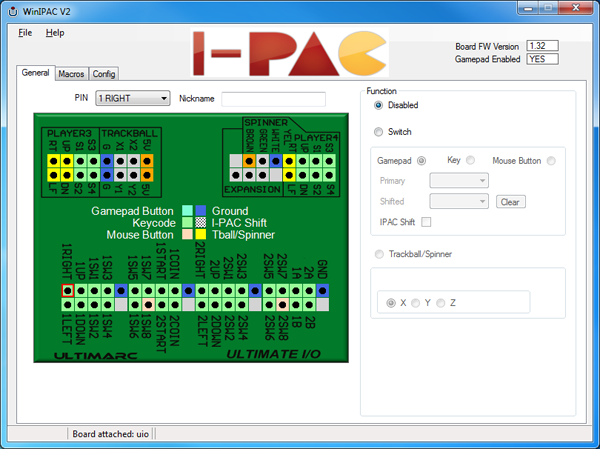600x449 pixels.
Task: Open the Primary dropdown
Action: tap(459, 181)
